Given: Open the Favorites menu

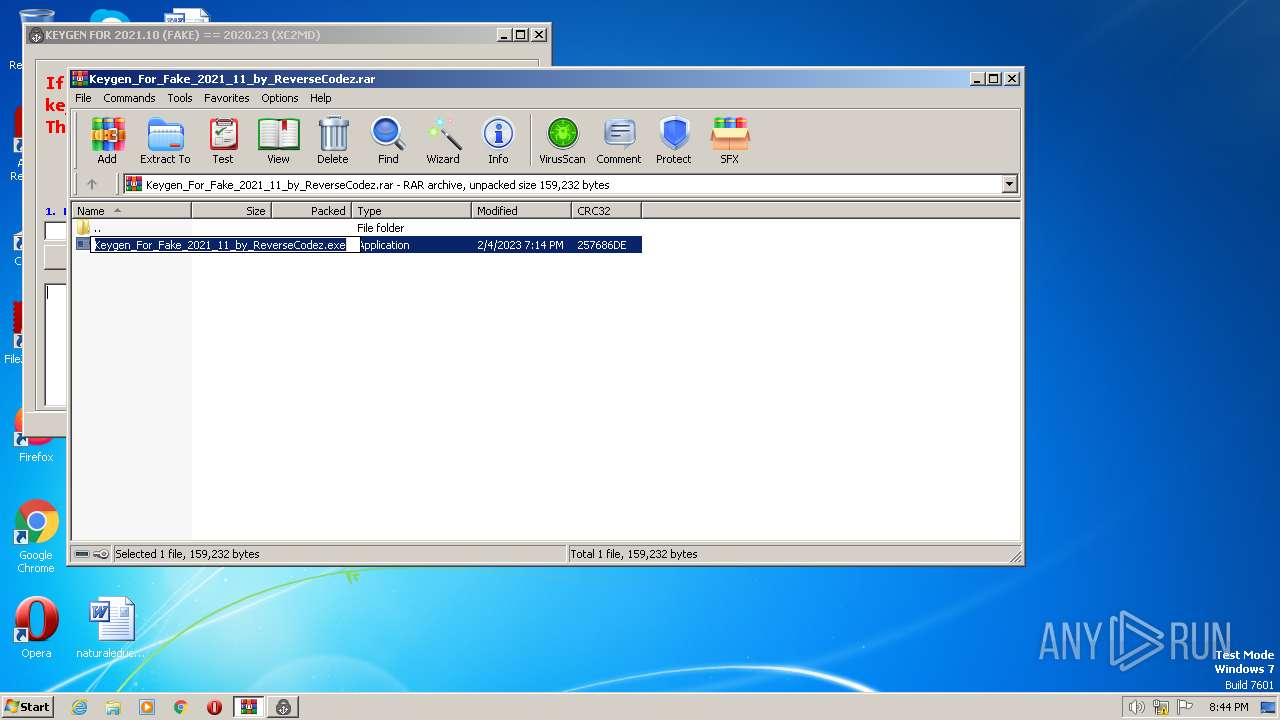Looking at the screenshot, I should coord(227,98).
